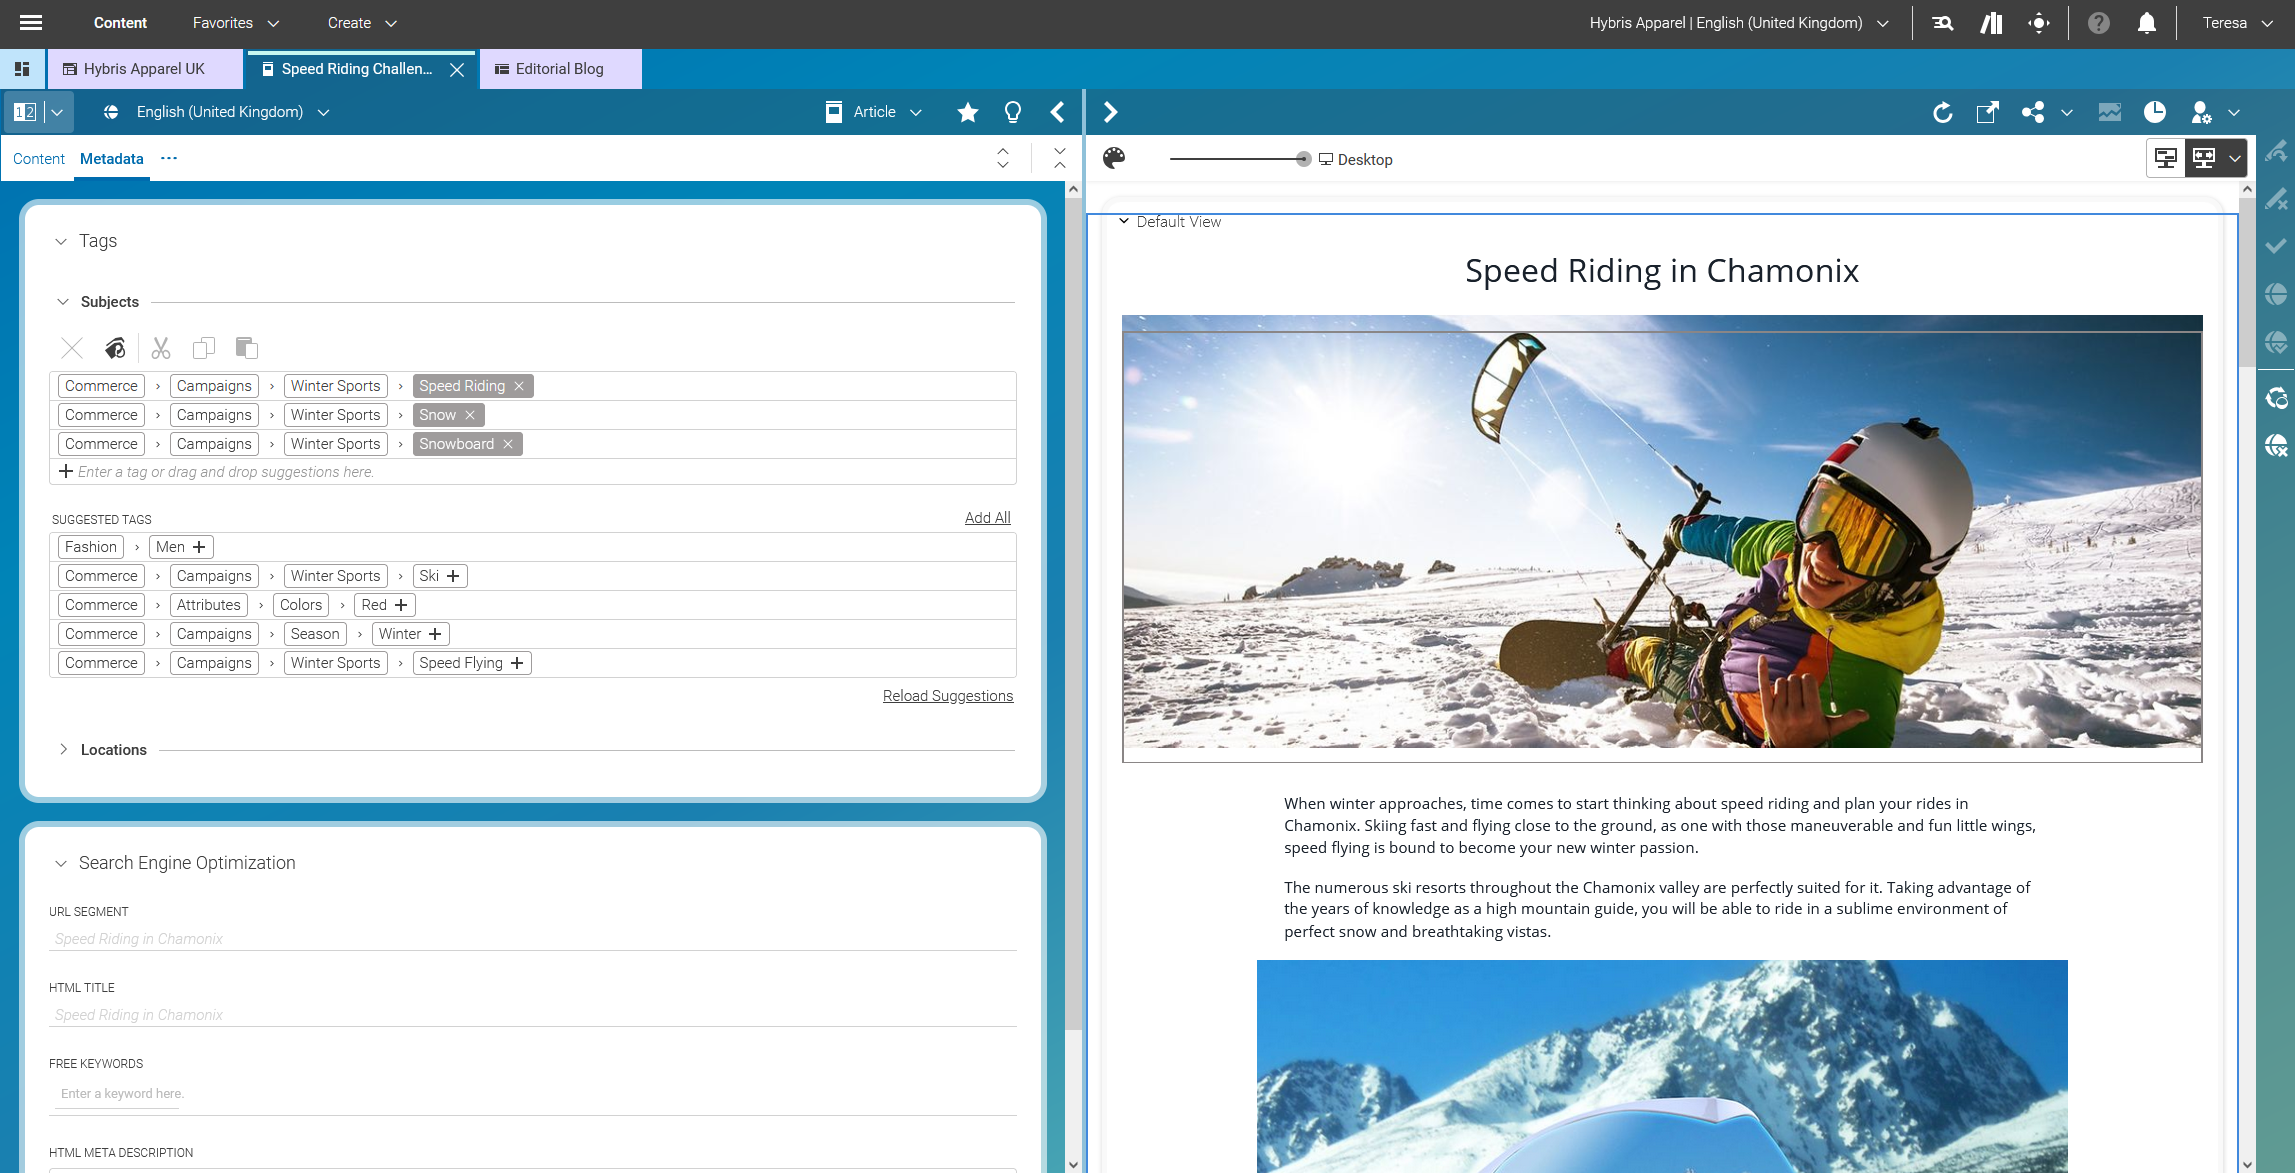
Task: Switch preview to single Desktop view mode
Action: (2165, 157)
